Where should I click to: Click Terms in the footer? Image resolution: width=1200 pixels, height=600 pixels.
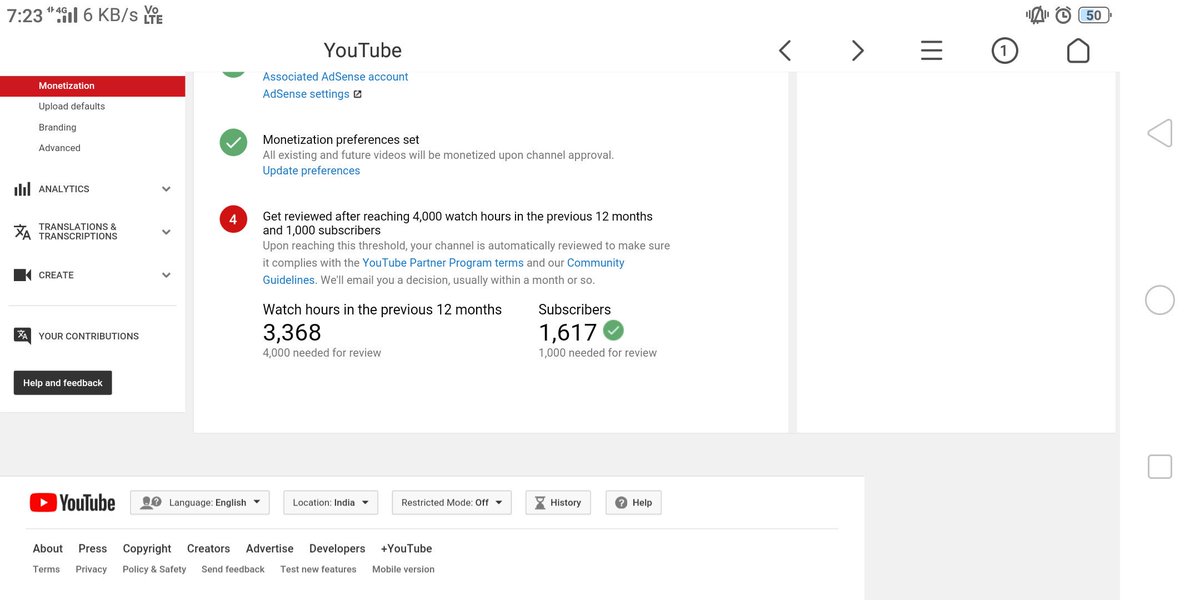coord(46,569)
